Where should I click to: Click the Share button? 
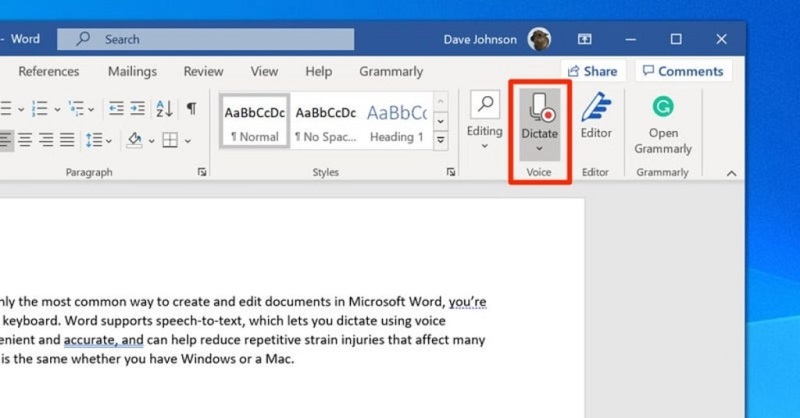(593, 71)
